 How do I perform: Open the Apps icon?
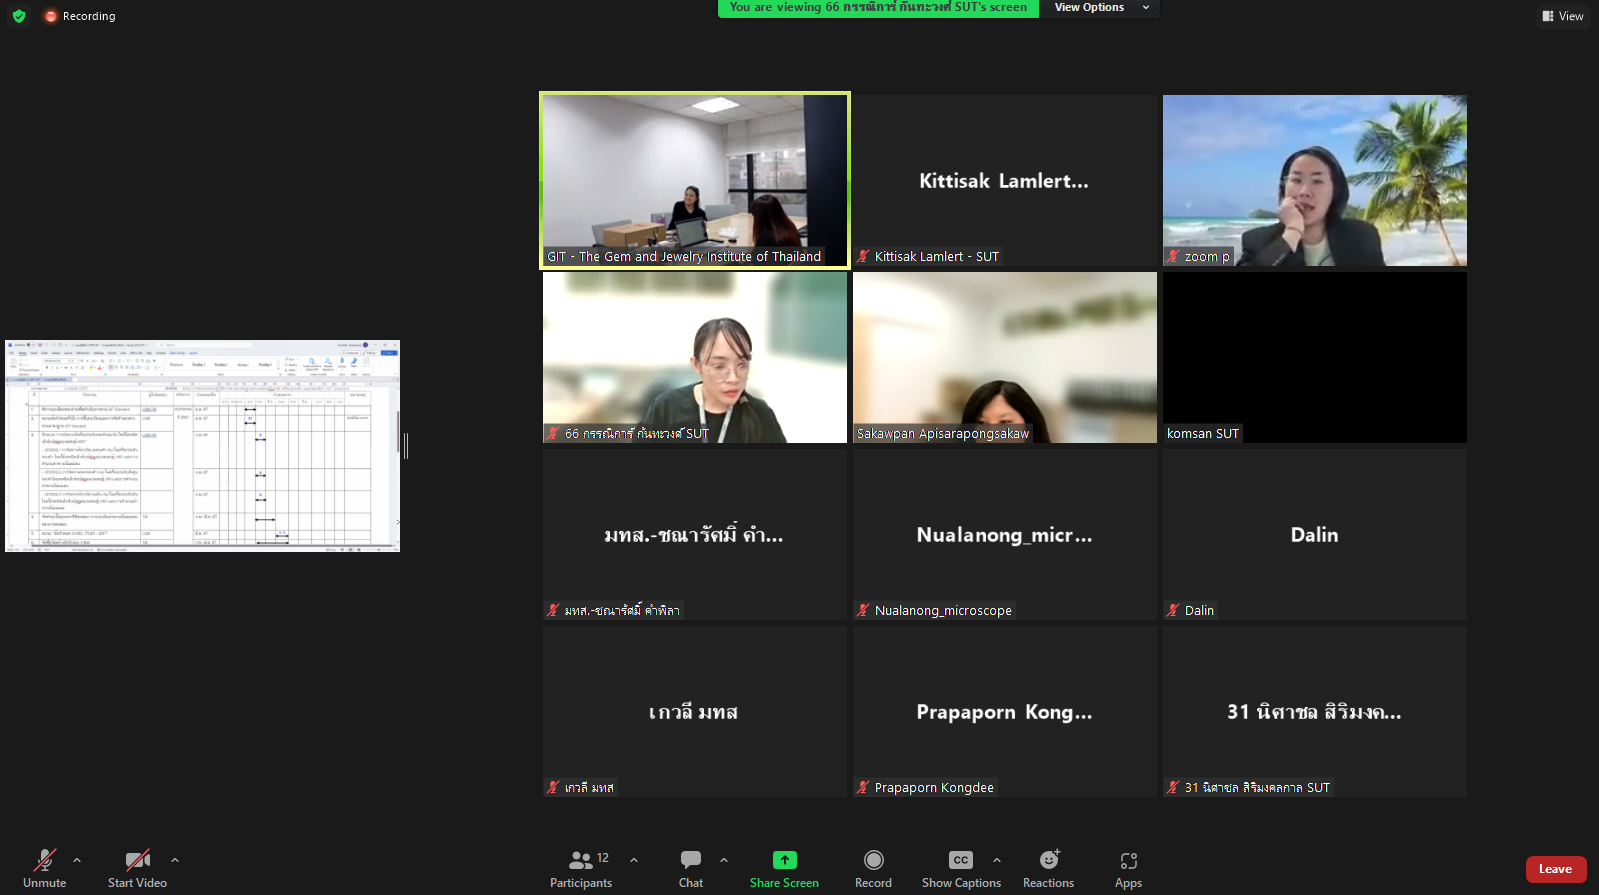click(1128, 861)
